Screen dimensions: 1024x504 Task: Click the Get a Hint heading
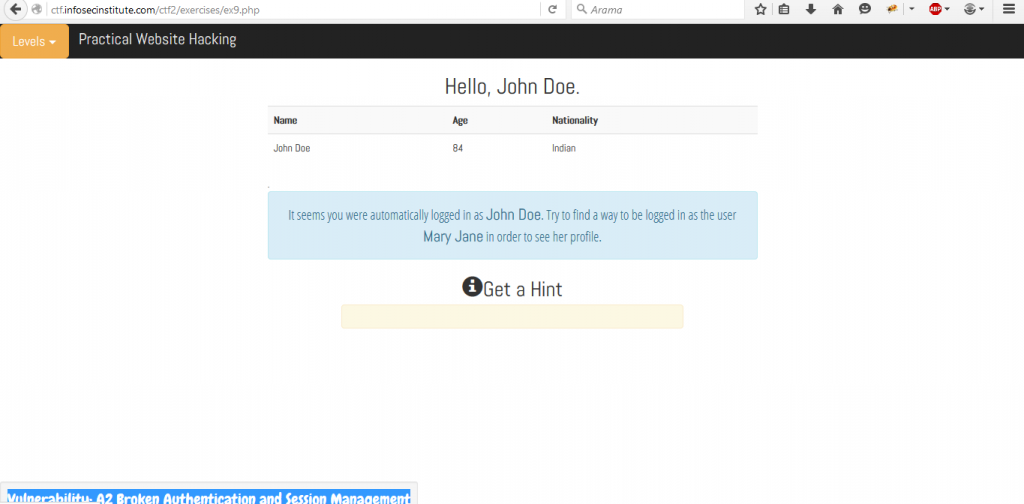click(522, 289)
